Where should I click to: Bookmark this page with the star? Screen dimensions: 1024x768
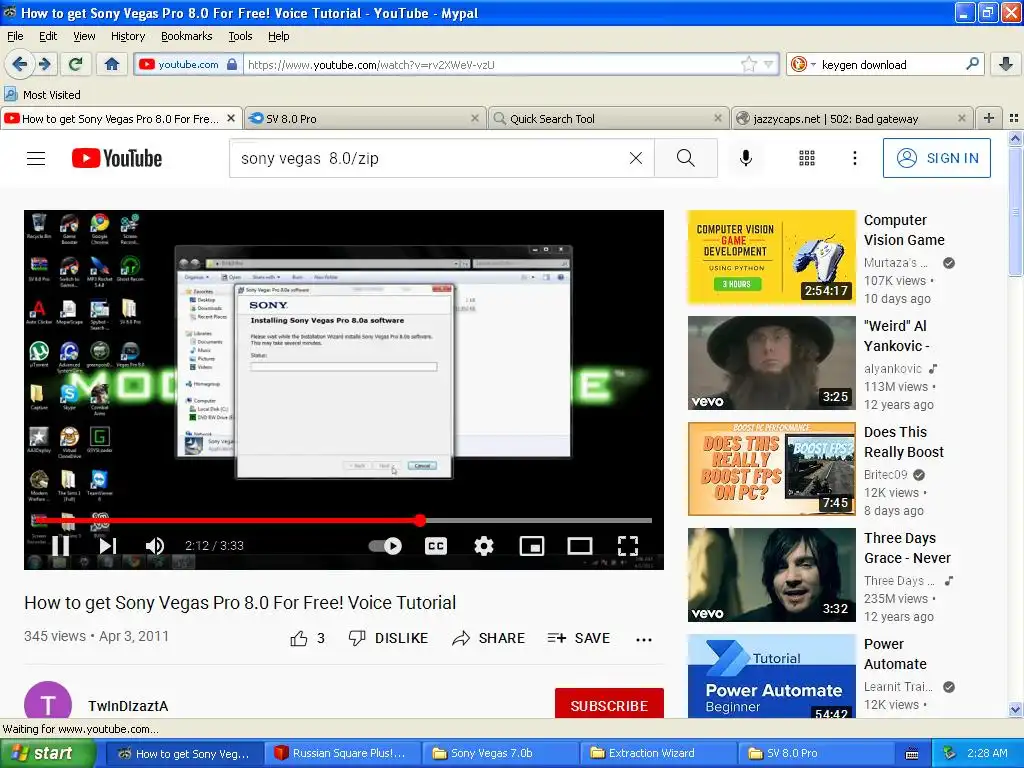pos(748,64)
